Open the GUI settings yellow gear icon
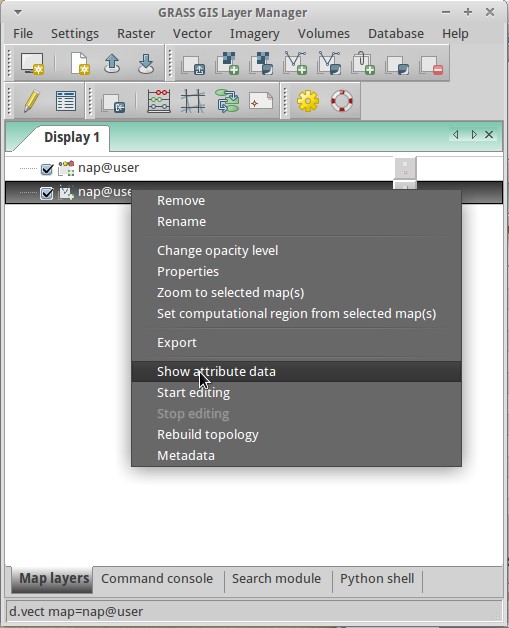 [308, 101]
